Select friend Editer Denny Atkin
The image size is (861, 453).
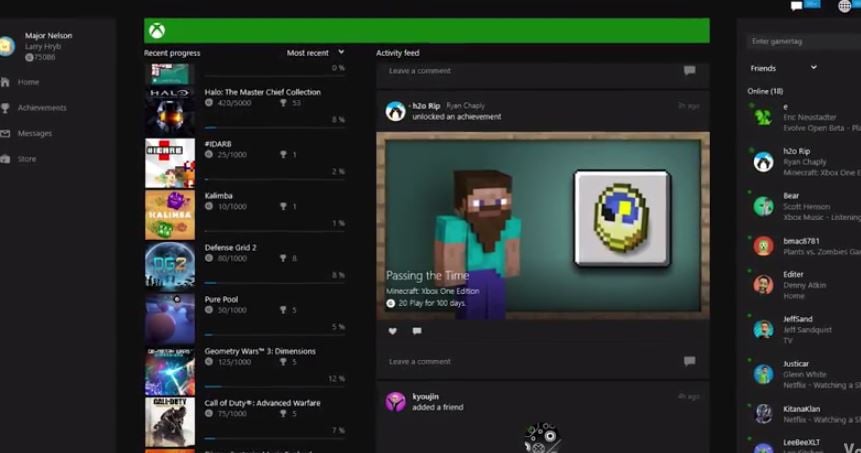click(x=804, y=285)
